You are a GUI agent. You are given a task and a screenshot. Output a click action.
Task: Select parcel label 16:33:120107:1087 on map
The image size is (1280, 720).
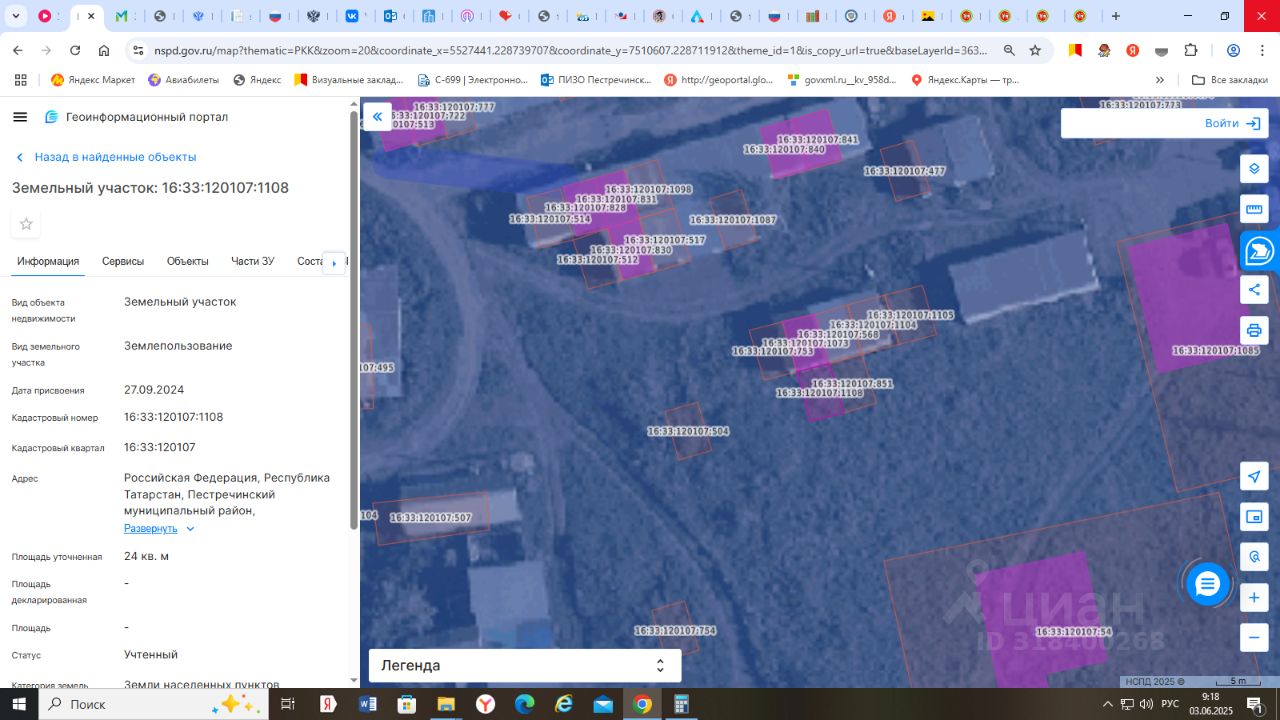point(733,220)
